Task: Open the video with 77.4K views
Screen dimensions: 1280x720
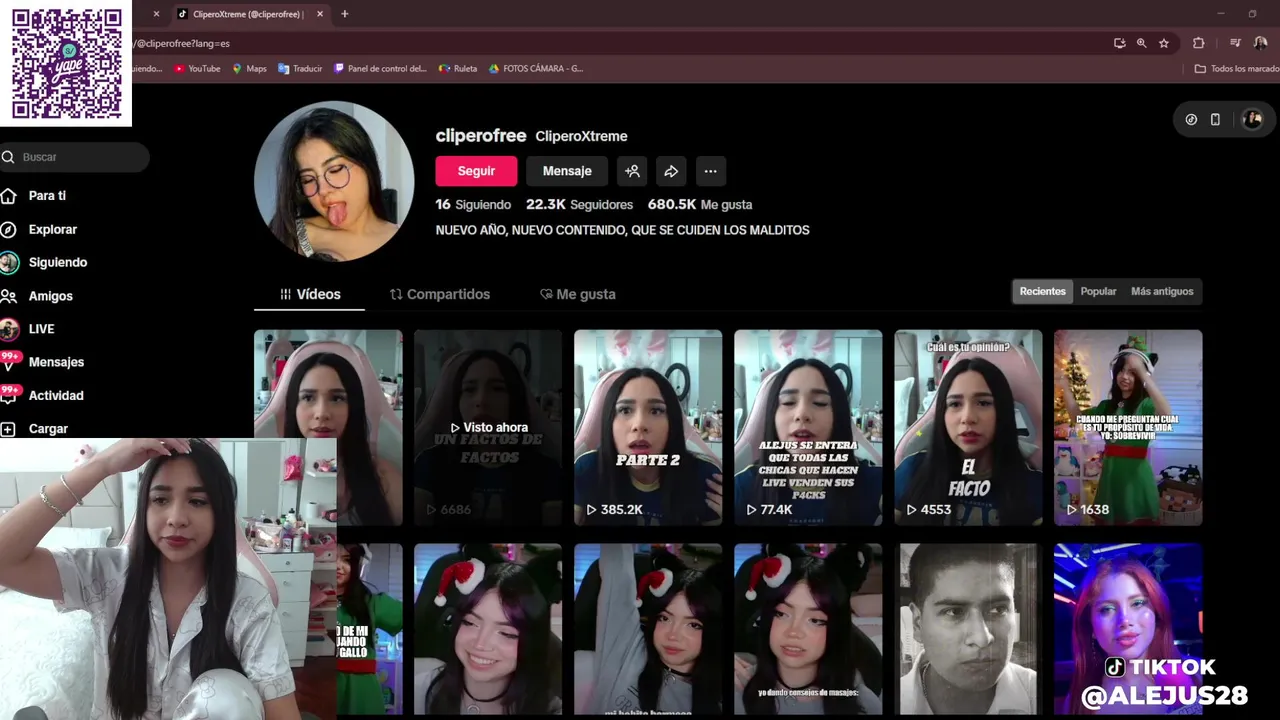Action: coord(808,427)
